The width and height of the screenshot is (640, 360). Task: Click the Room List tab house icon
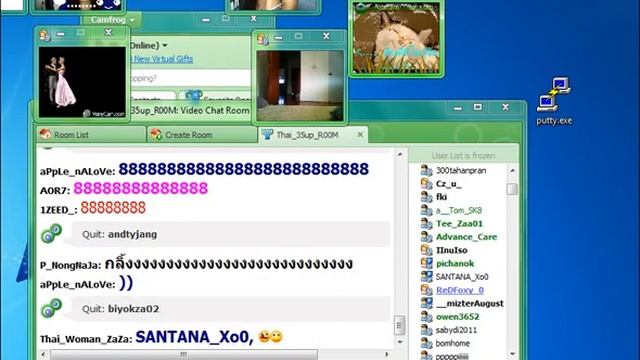45,134
